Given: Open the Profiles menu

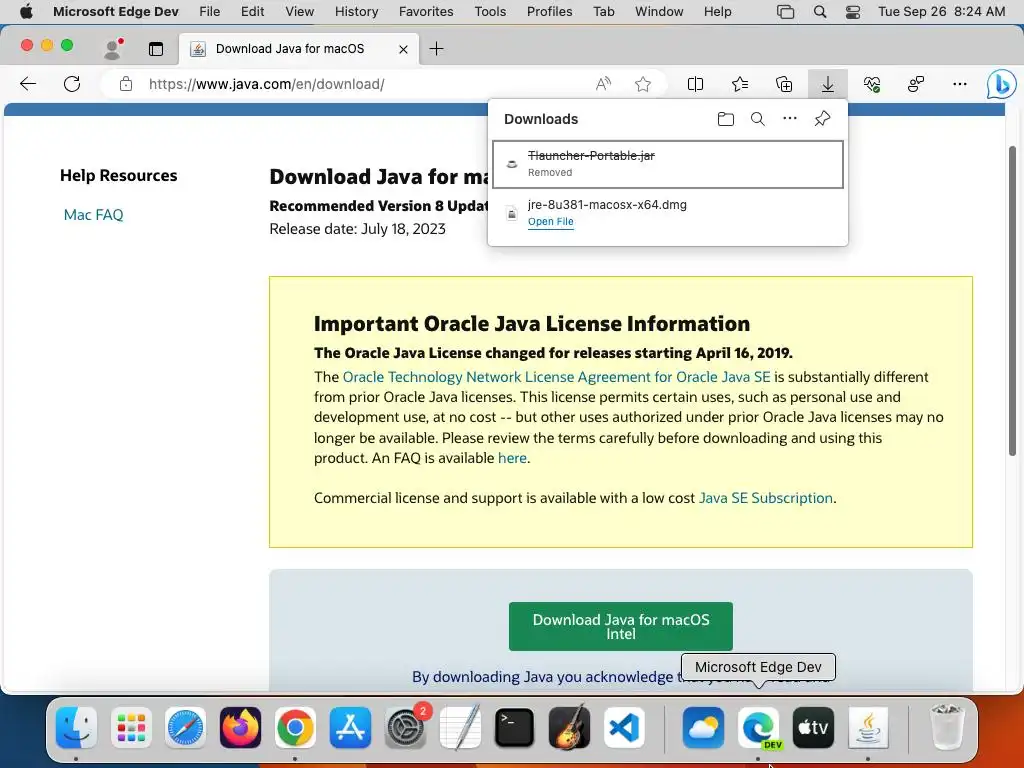Looking at the screenshot, I should point(549,11).
